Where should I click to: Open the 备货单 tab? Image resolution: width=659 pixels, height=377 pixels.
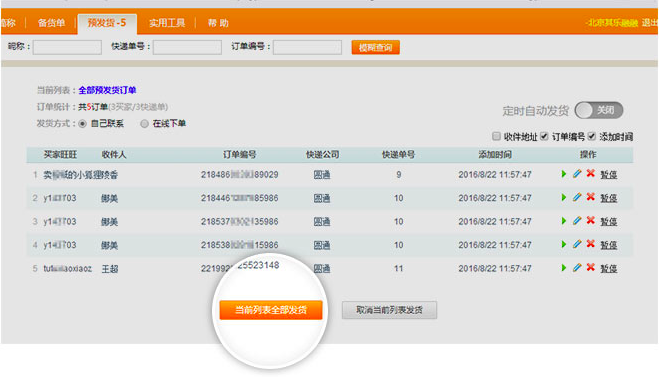51,23
